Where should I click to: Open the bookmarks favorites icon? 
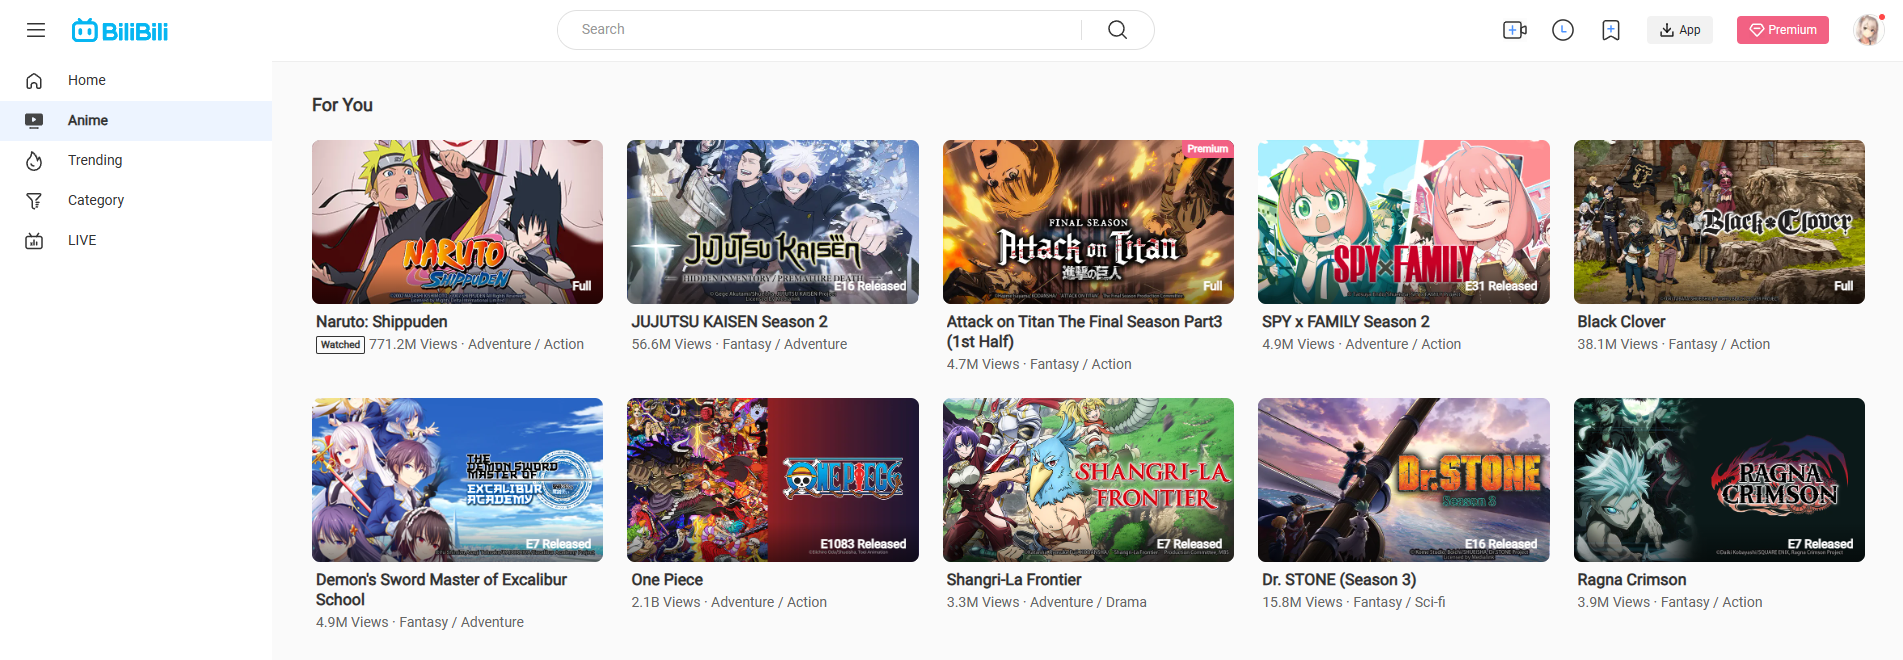pos(1610,30)
